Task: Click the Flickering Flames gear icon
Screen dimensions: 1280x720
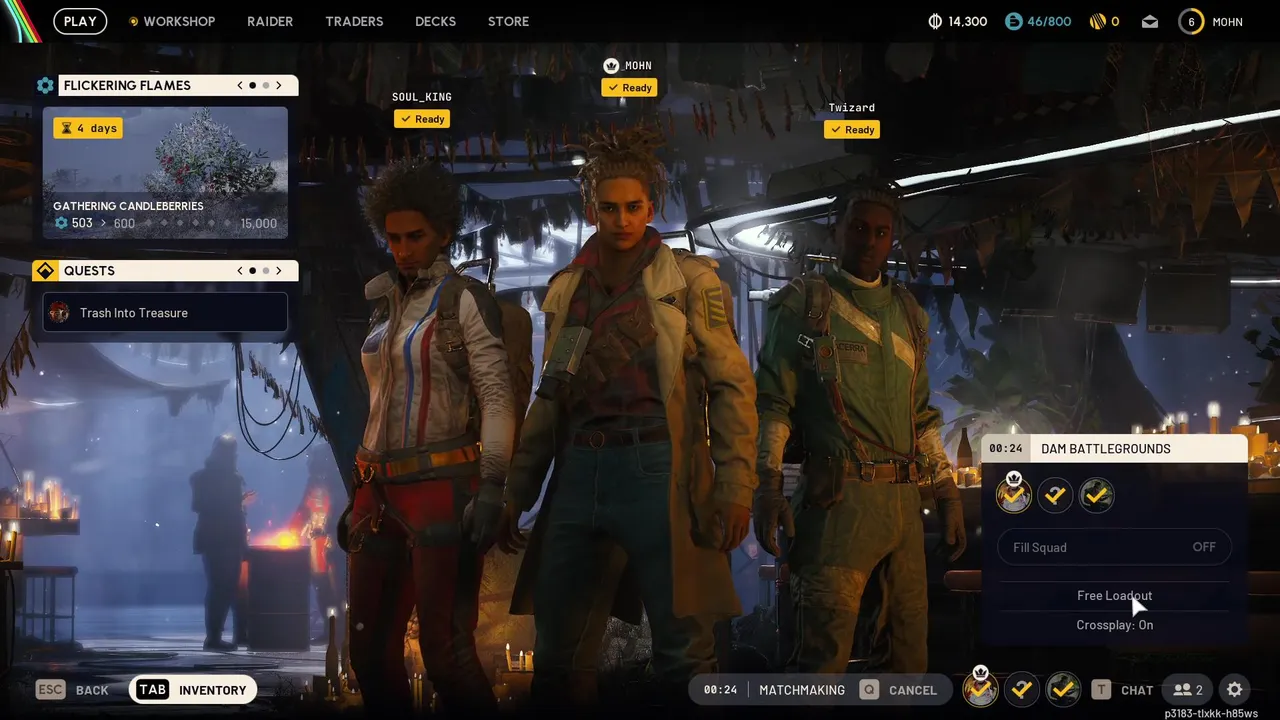Action: (x=45, y=86)
